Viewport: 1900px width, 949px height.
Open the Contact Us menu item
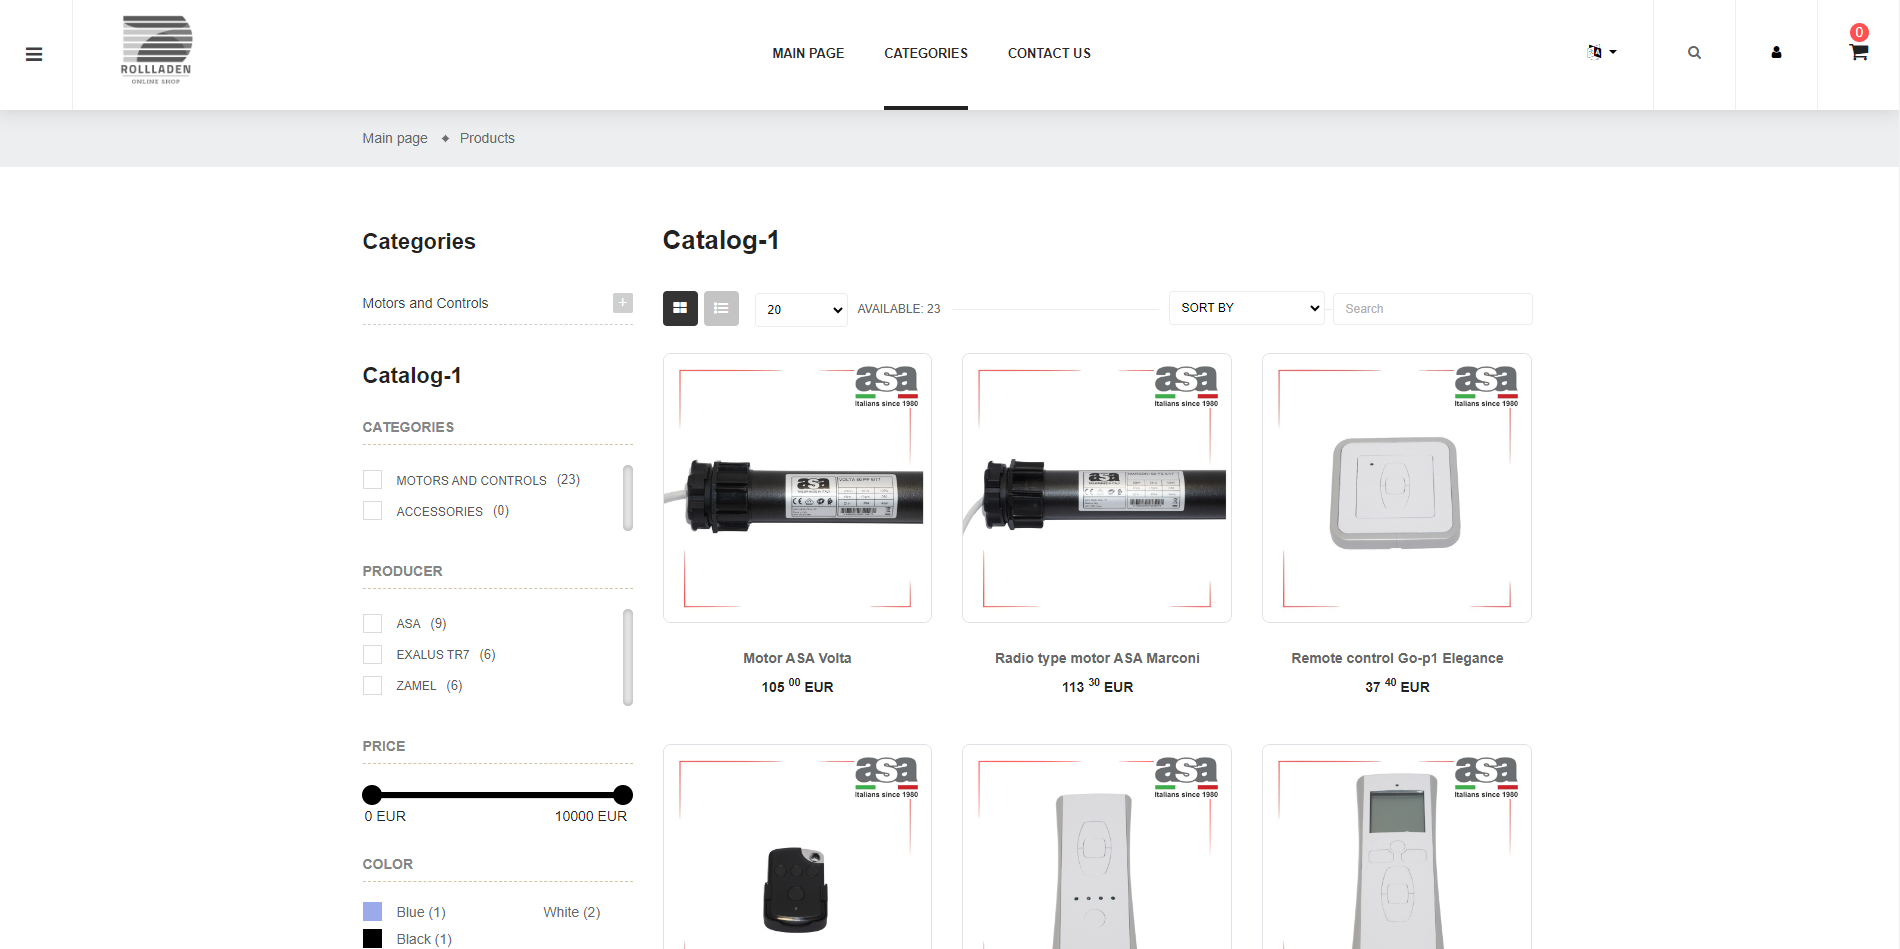tap(1049, 53)
